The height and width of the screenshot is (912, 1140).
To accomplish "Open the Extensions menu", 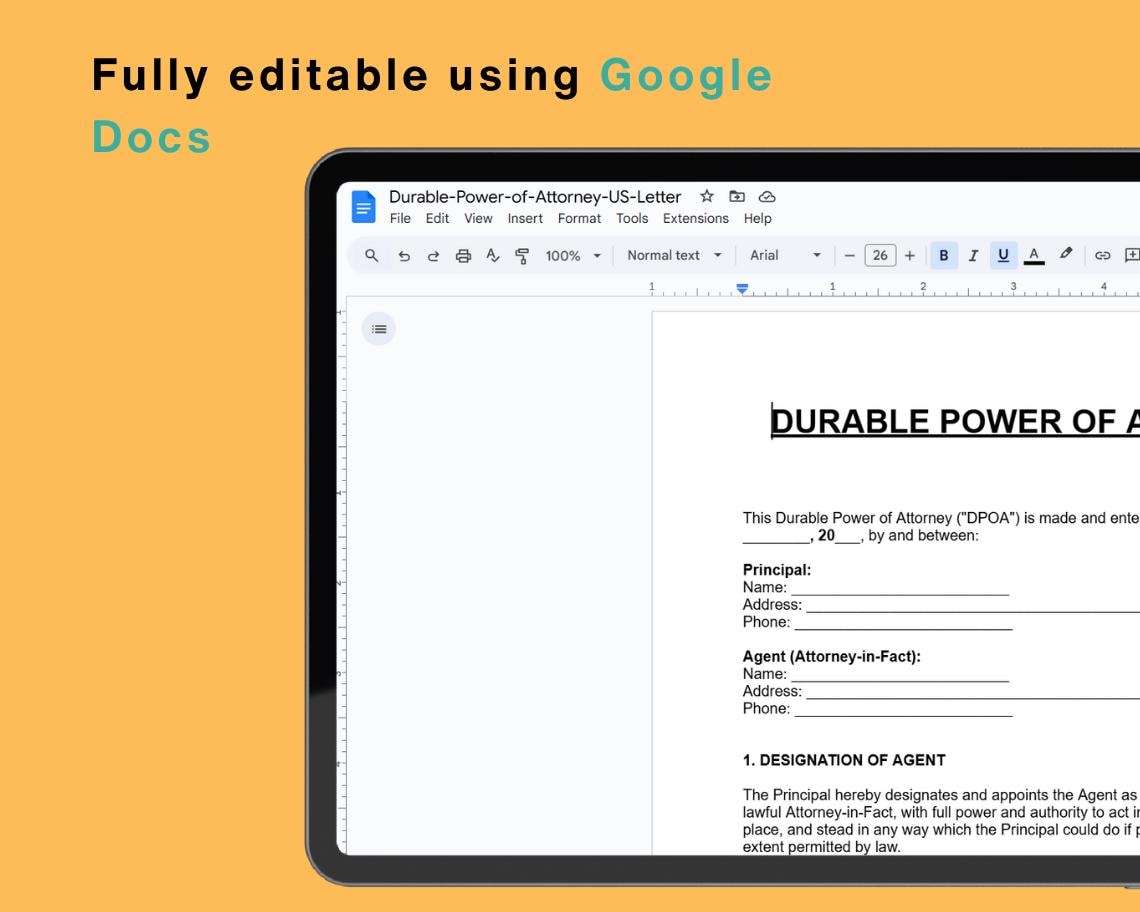I will [x=696, y=218].
